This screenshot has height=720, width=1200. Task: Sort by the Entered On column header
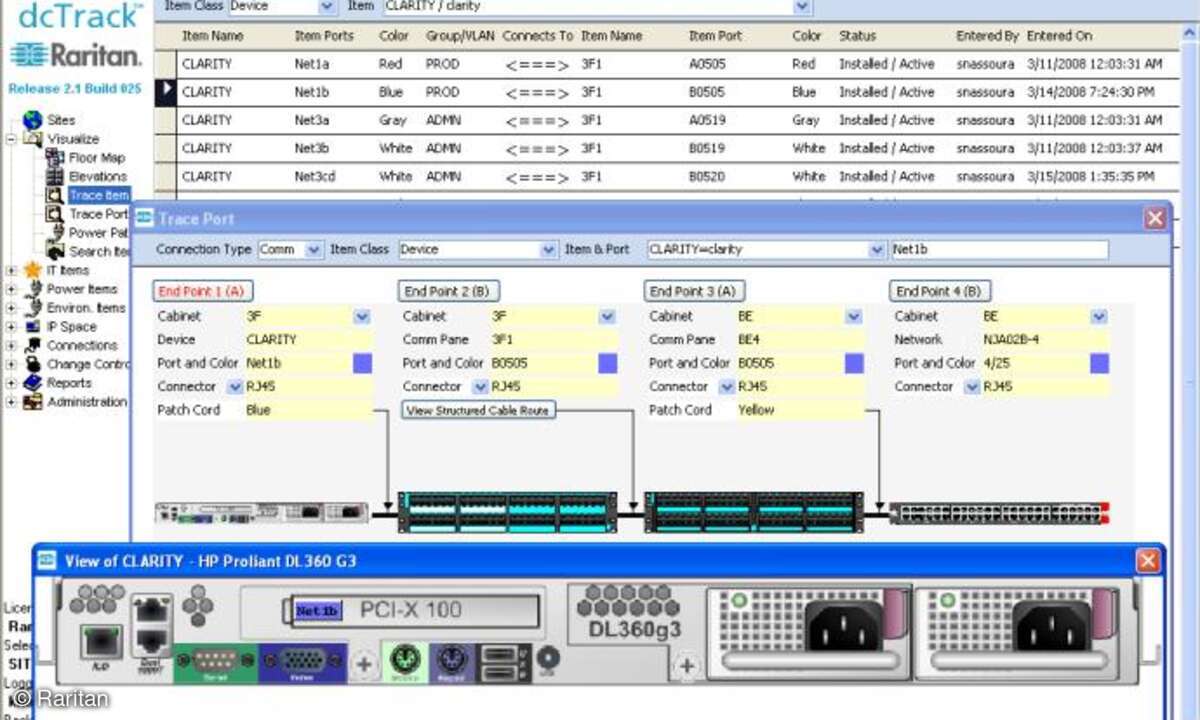(1060, 36)
